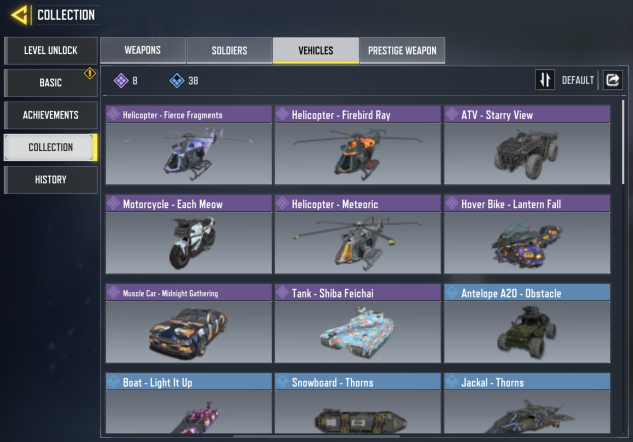
Task: Open the Level Unlock section
Action: click(x=51, y=50)
